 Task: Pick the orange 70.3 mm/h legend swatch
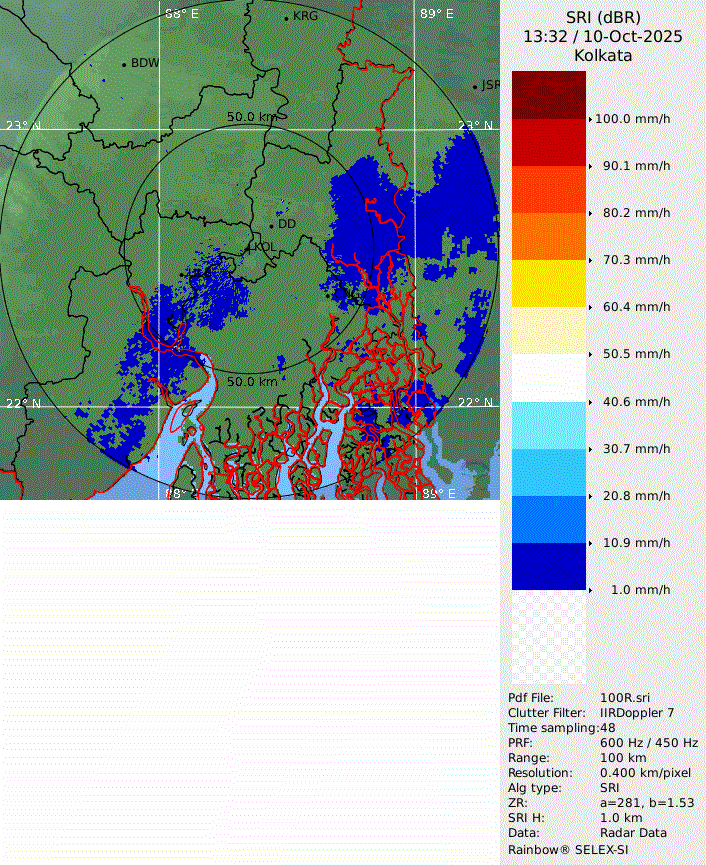tap(548, 236)
